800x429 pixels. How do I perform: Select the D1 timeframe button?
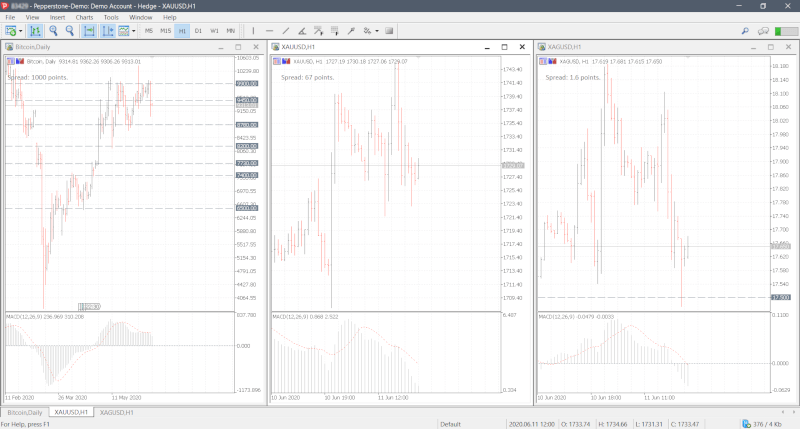click(x=198, y=31)
